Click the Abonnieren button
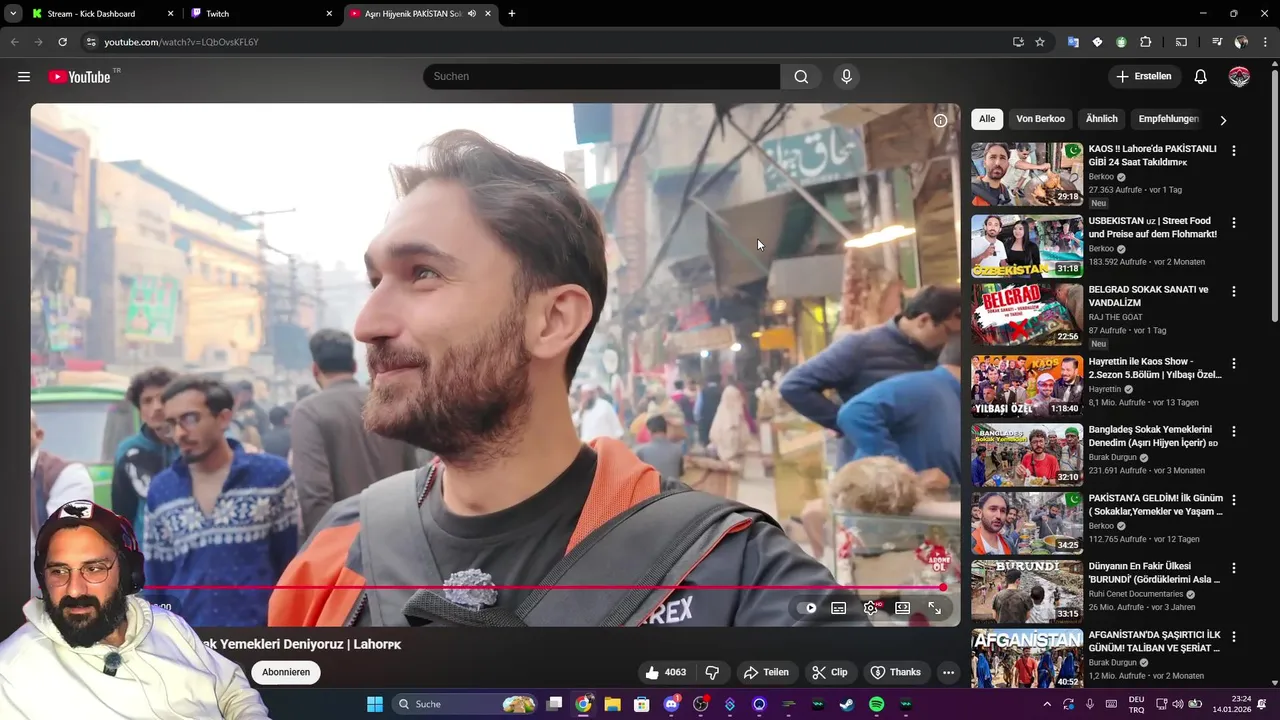The image size is (1280, 720). [286, 672]
